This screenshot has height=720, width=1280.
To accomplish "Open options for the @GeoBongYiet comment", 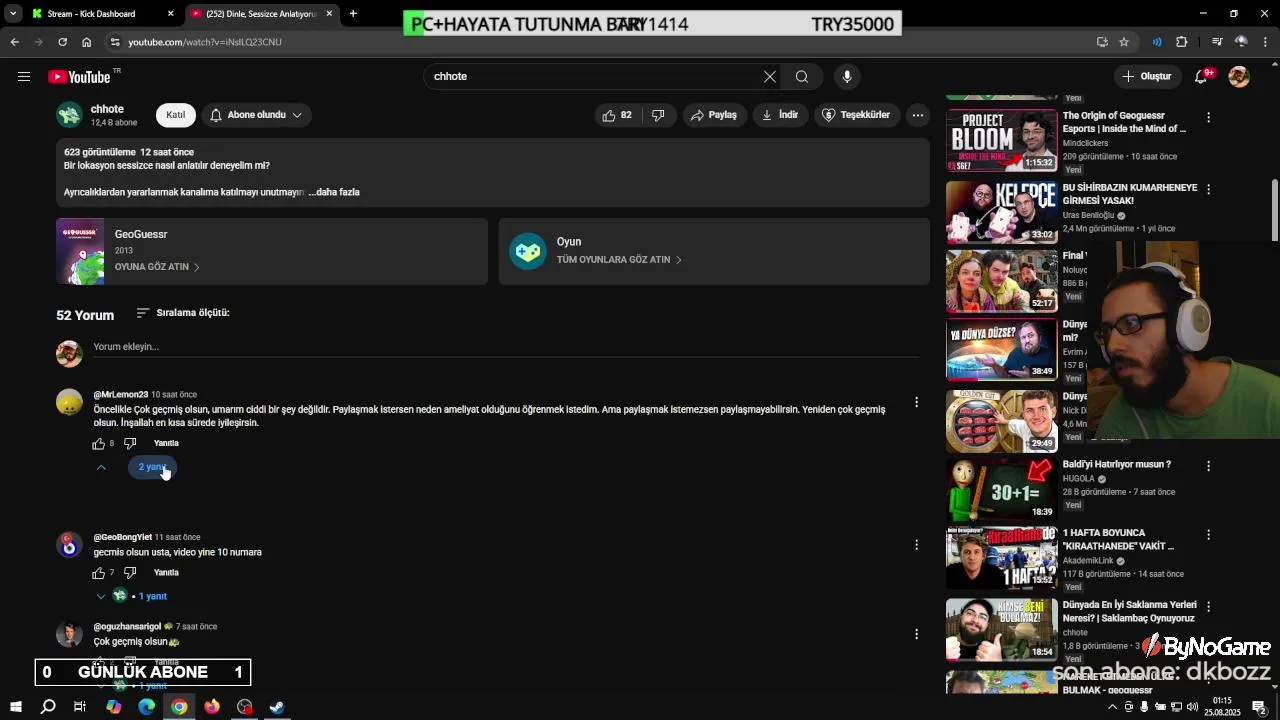I will (x=916, y=545).
